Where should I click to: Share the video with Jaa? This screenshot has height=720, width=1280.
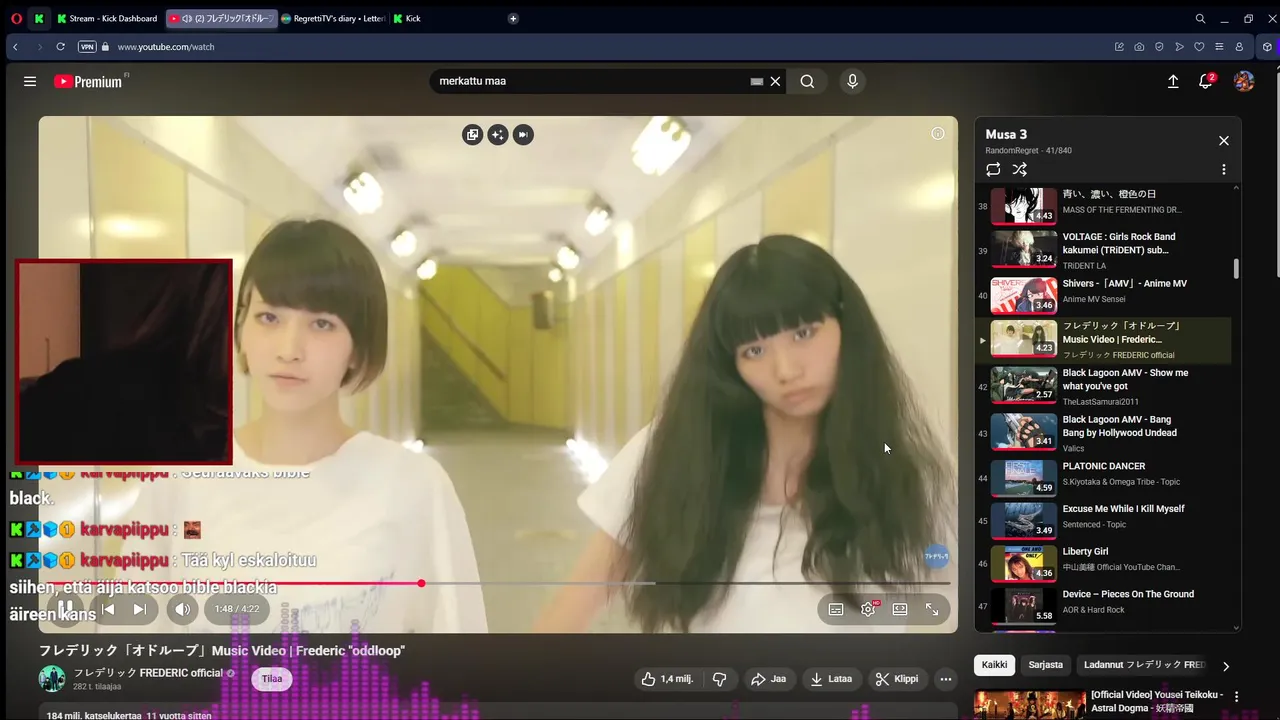coord(769,679)
